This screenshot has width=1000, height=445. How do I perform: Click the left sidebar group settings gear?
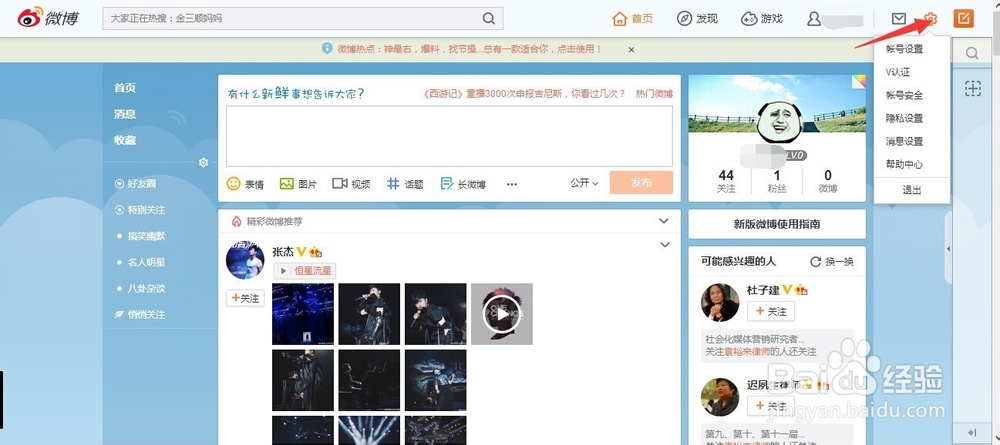coord(203,163)
